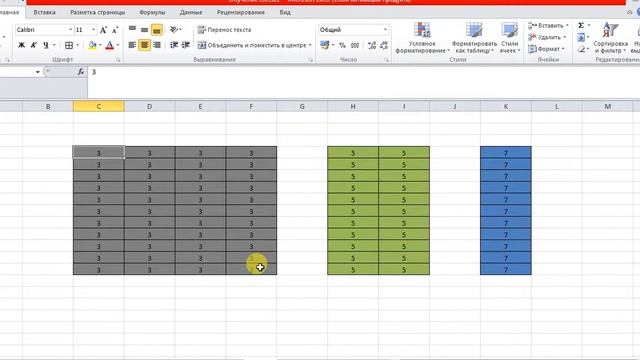Switch to the Данные tab
Viewport: 640px width, 360px height.
(x=191, y=12)
